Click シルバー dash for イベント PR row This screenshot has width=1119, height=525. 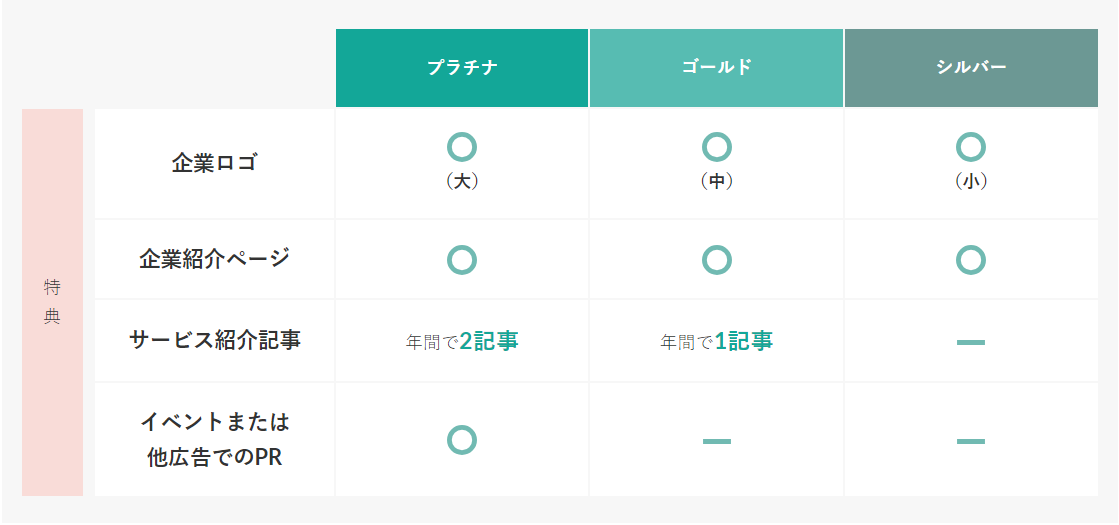pos(971,441)
